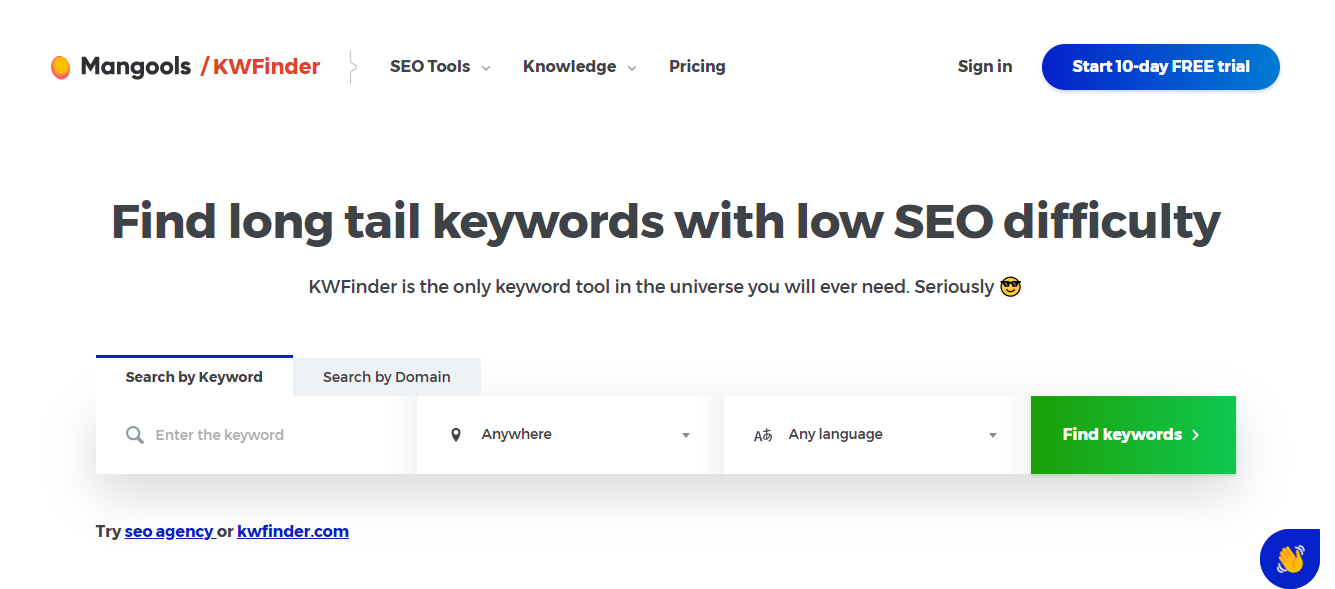Expand the Knowledge menu chevron
The height and width of the screenshot is (589, 1335).
pos(632,68)
